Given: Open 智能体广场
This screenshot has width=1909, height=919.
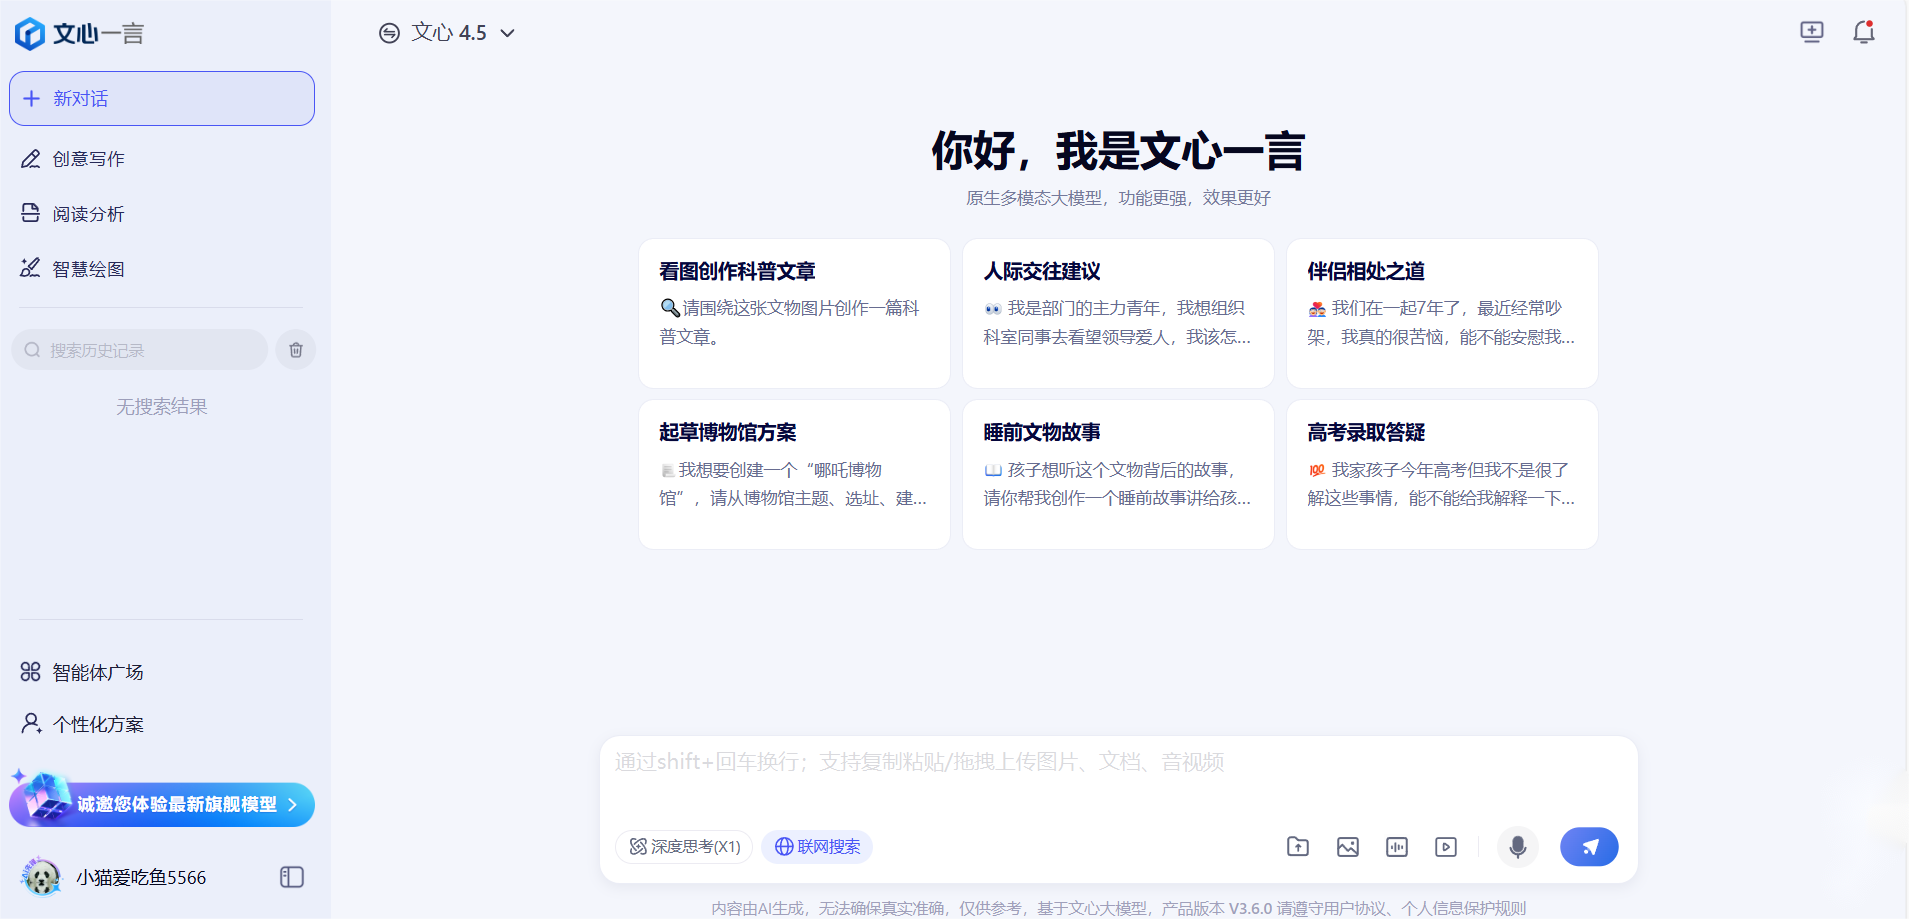Looking at the screenshot, I should coord(98,672).
